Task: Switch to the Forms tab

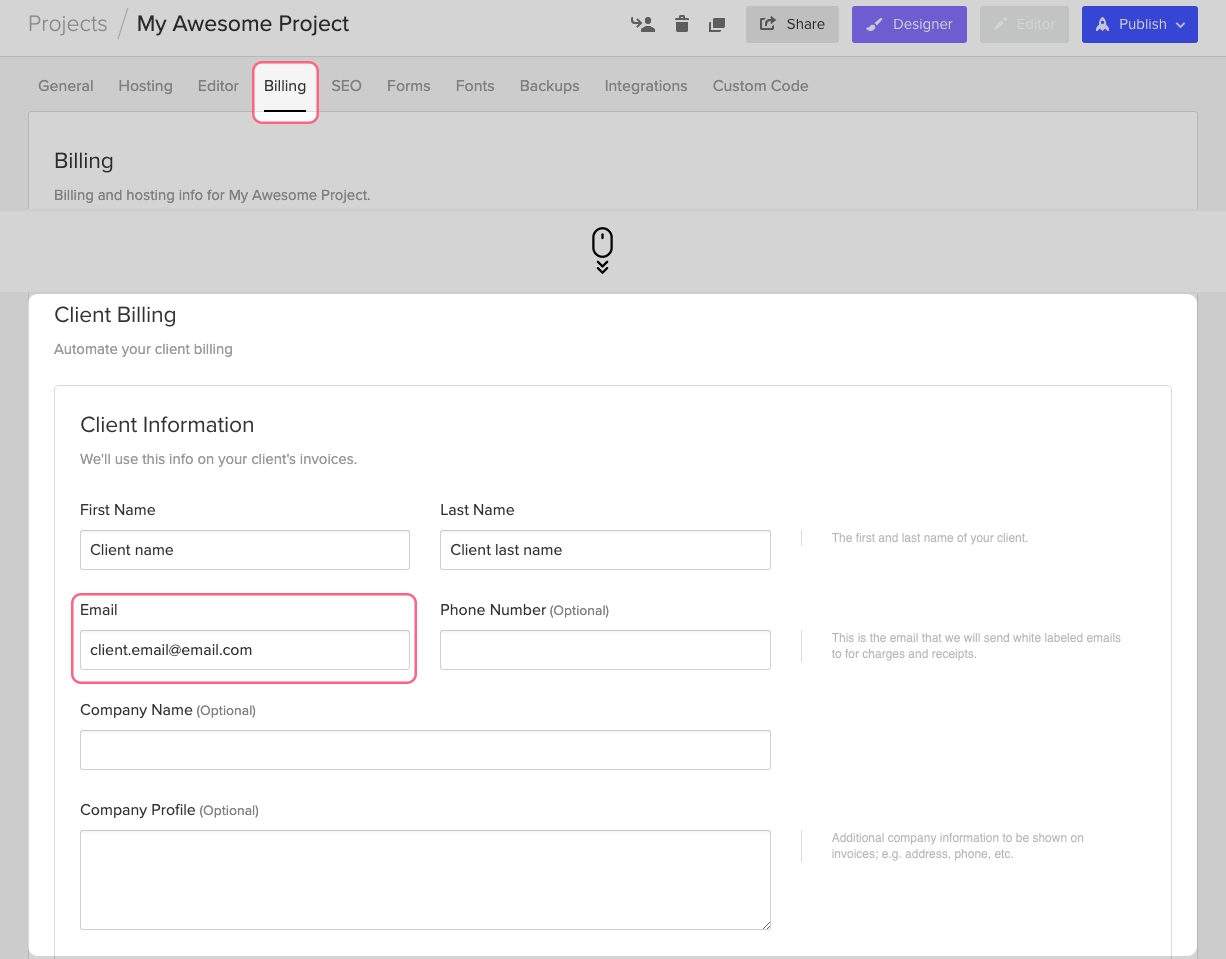Action: 408,86
